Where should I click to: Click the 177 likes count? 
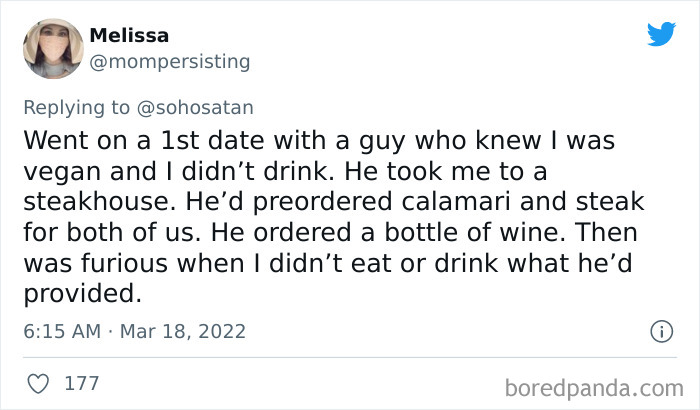pos(80,382)
